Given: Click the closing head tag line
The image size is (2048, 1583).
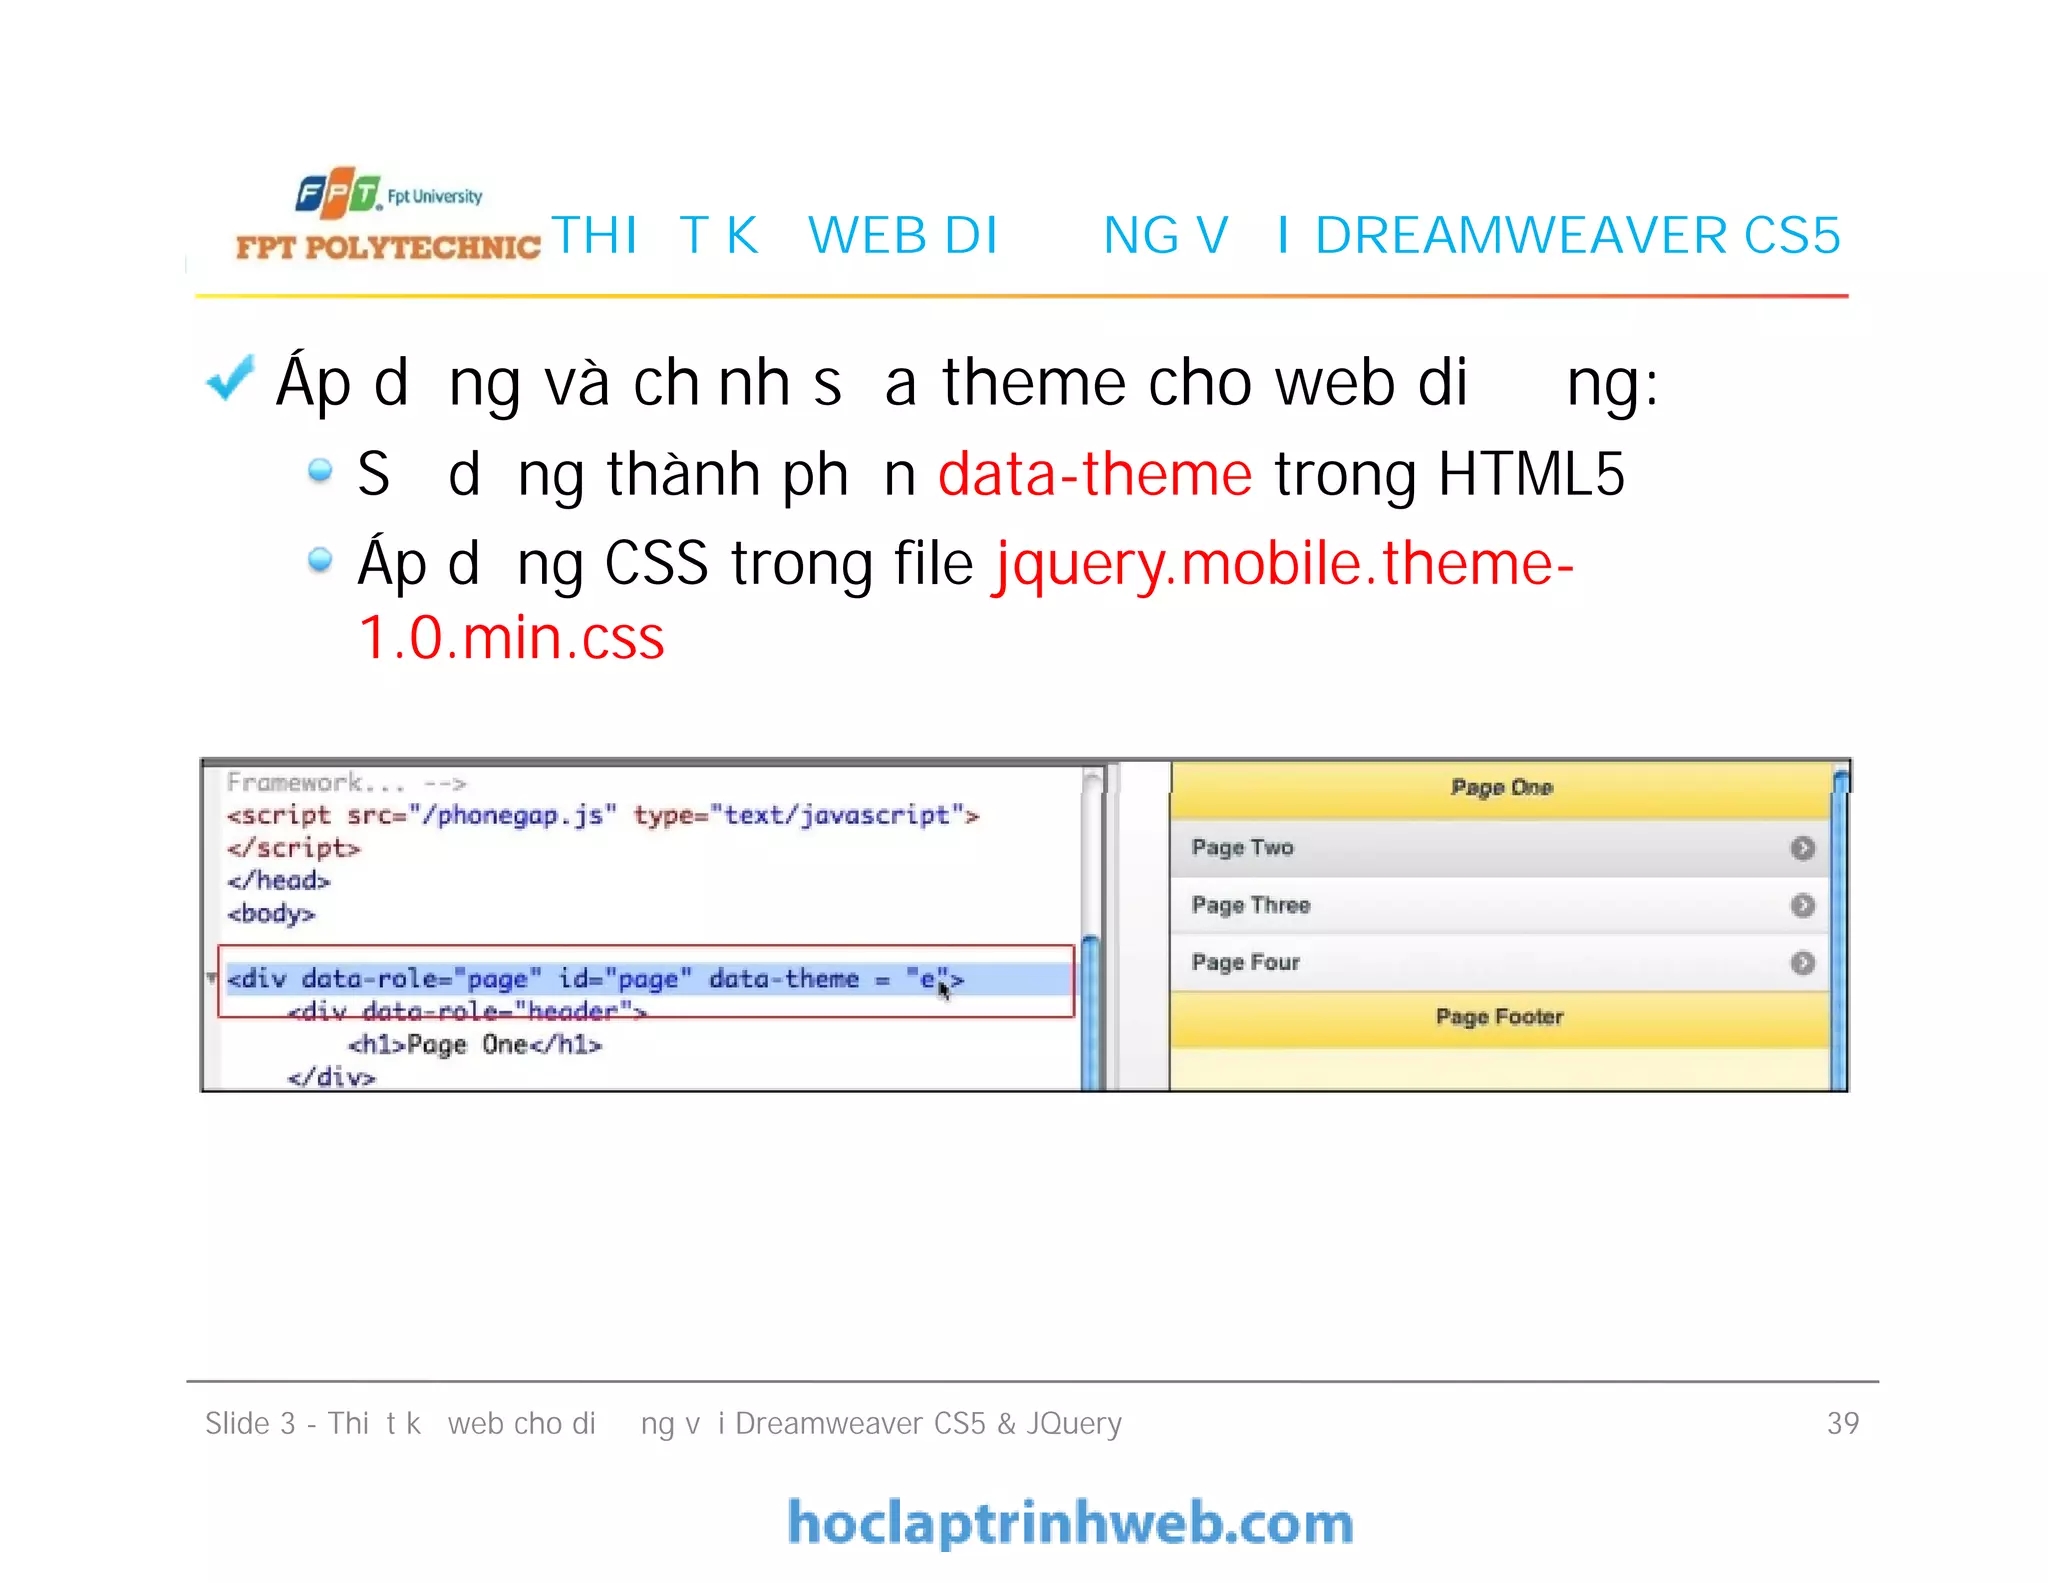Looking at the screenshot, I should pyautogui.click(x=278, y=881).
